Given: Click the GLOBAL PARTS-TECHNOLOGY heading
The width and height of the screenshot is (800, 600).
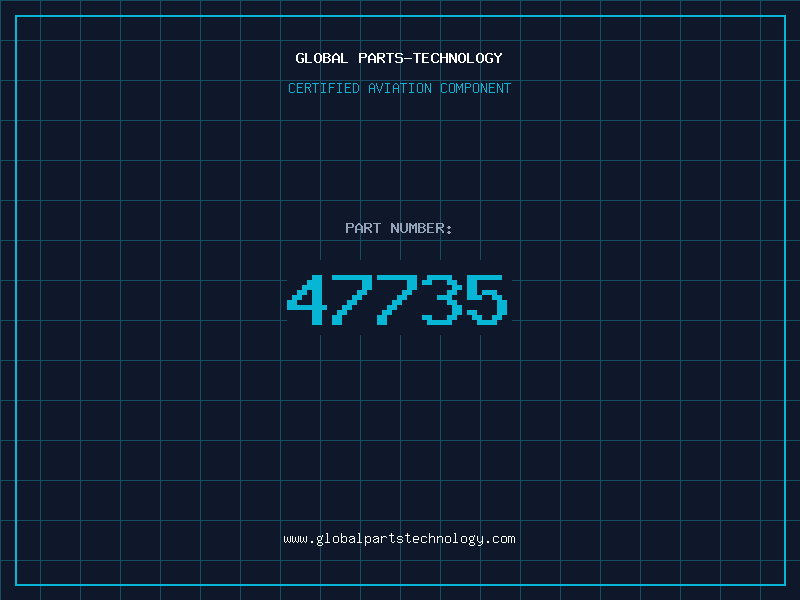Looking at the screenshot, I should click(x=399, y=58).
